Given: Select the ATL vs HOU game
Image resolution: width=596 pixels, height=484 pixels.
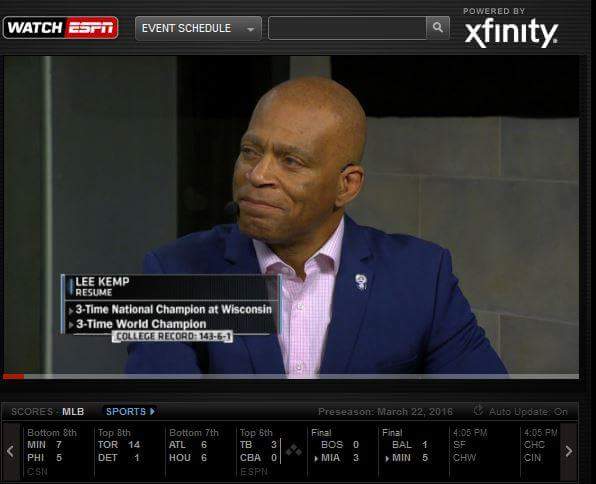Looking at the screenshot, I should [x=200, y=451].
